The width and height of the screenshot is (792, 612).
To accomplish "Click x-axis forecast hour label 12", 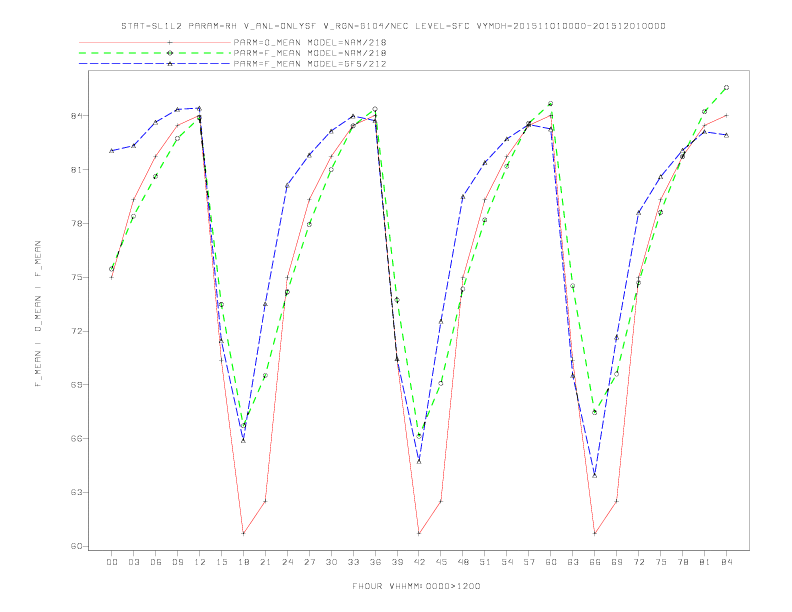I will 200,562.
